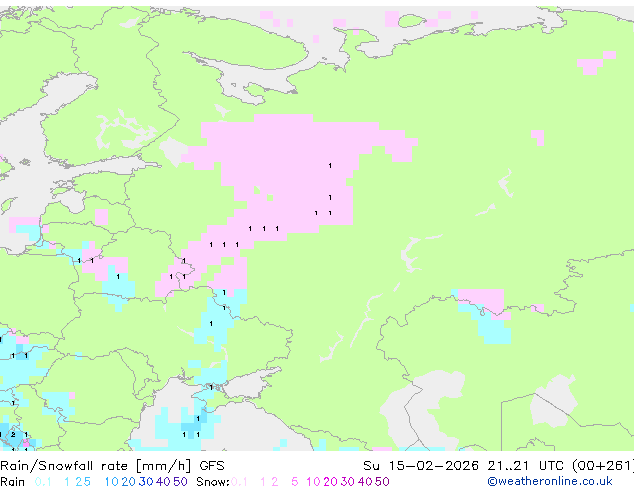Click the Rain legend value 10

point(111,482)
